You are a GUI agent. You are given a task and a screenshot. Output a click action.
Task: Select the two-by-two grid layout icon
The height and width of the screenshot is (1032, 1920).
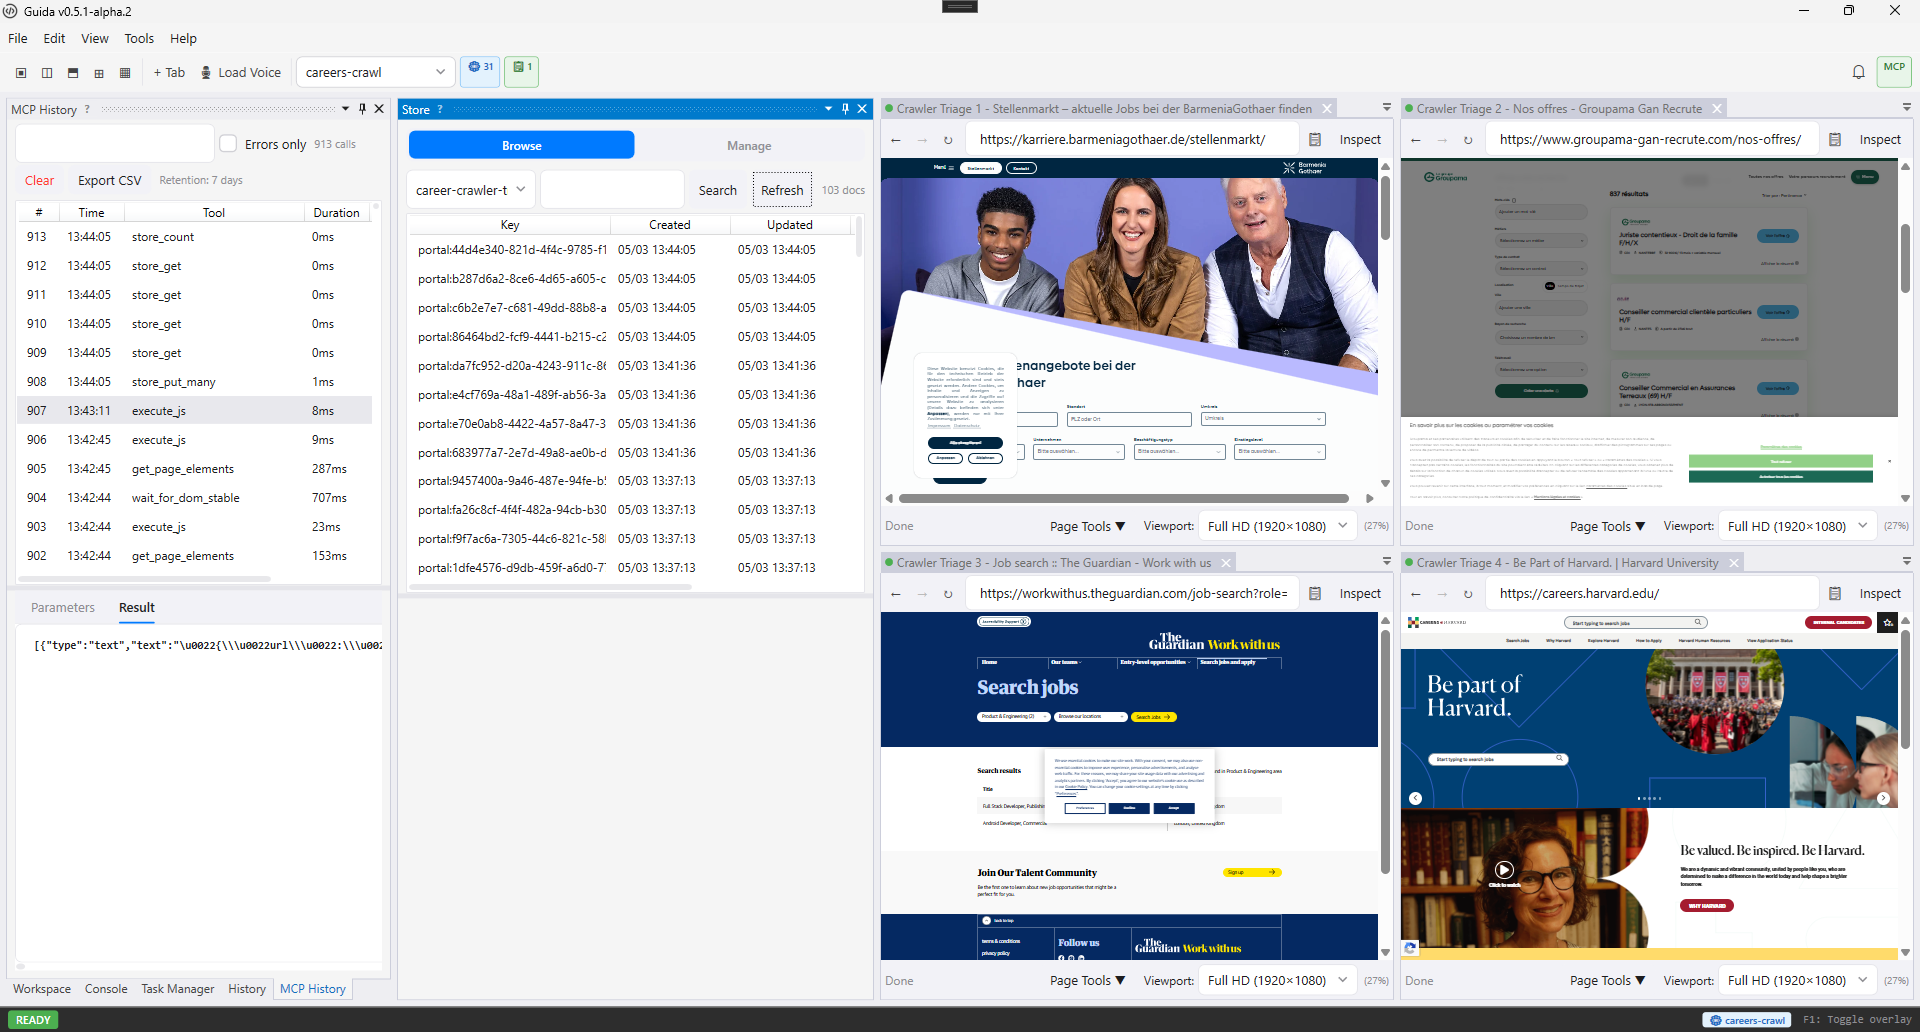click(99, 72)
